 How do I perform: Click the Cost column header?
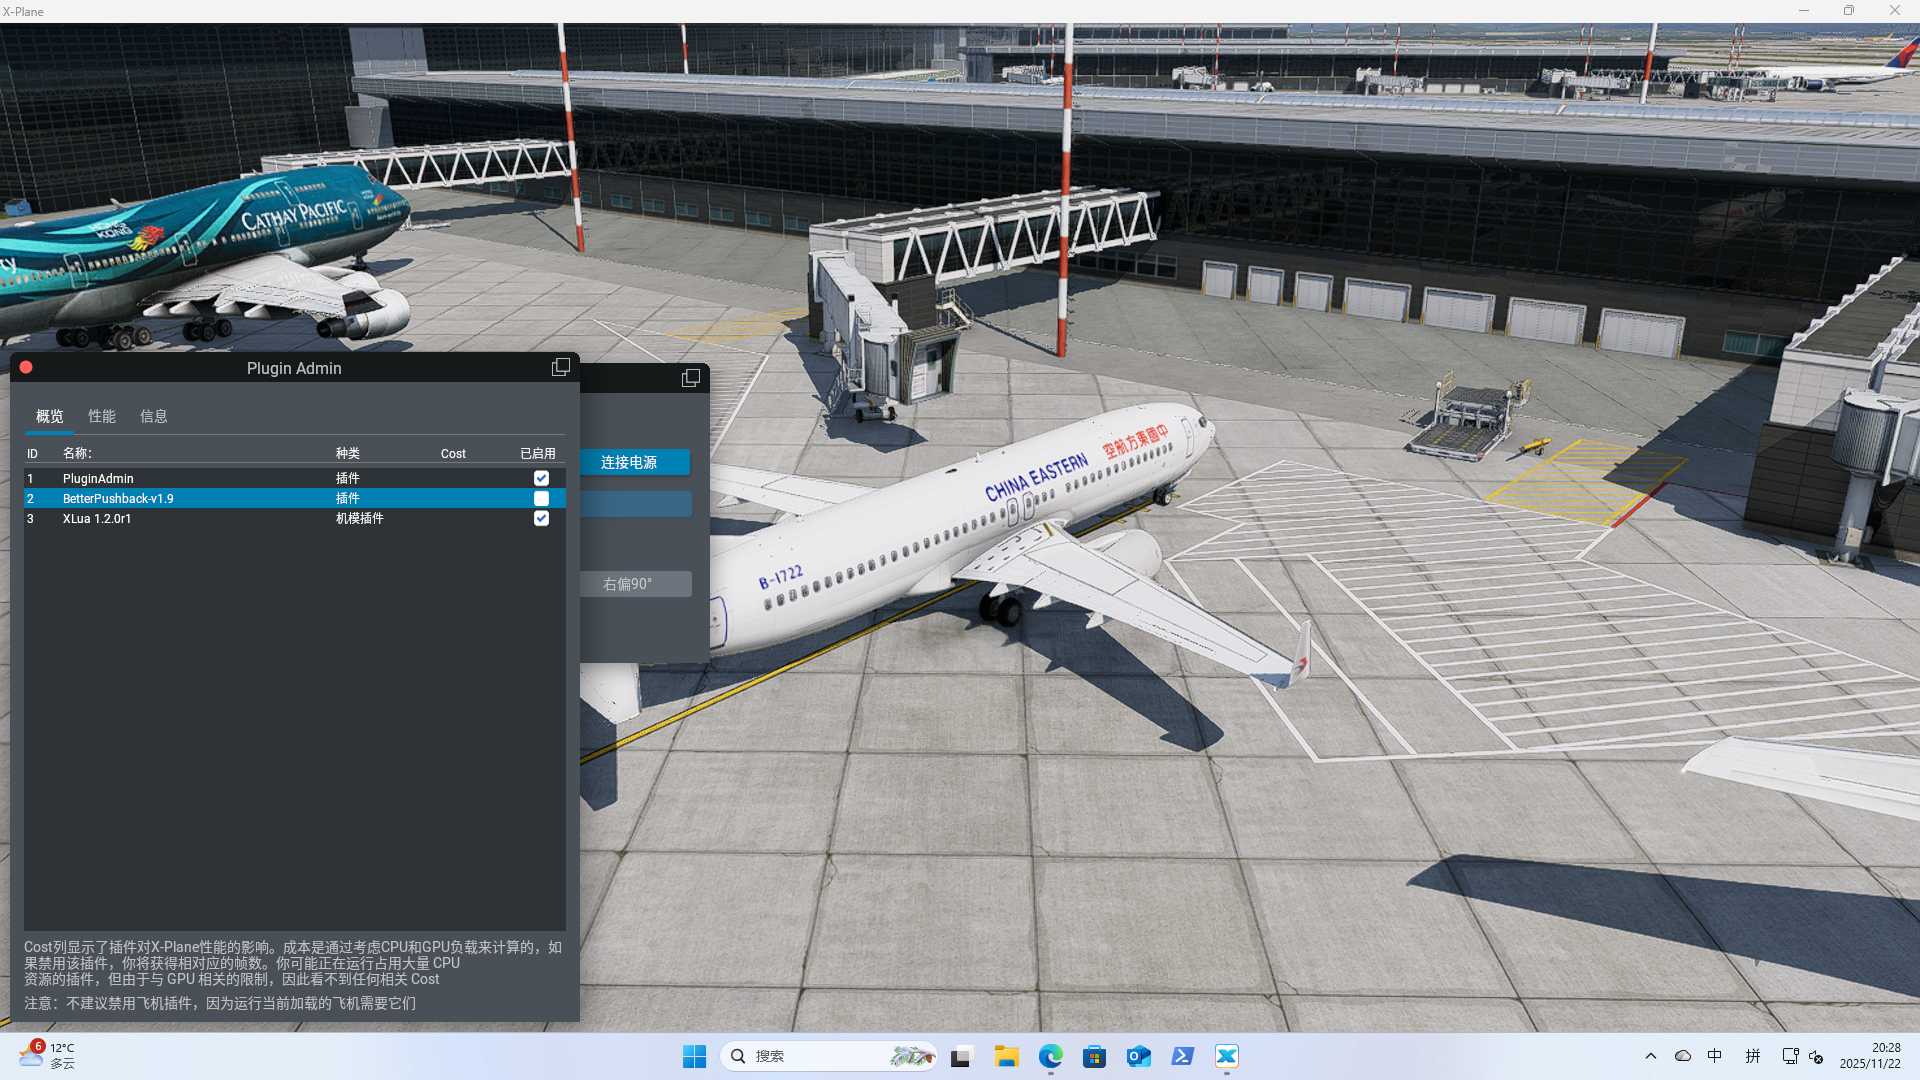[453, 454]
